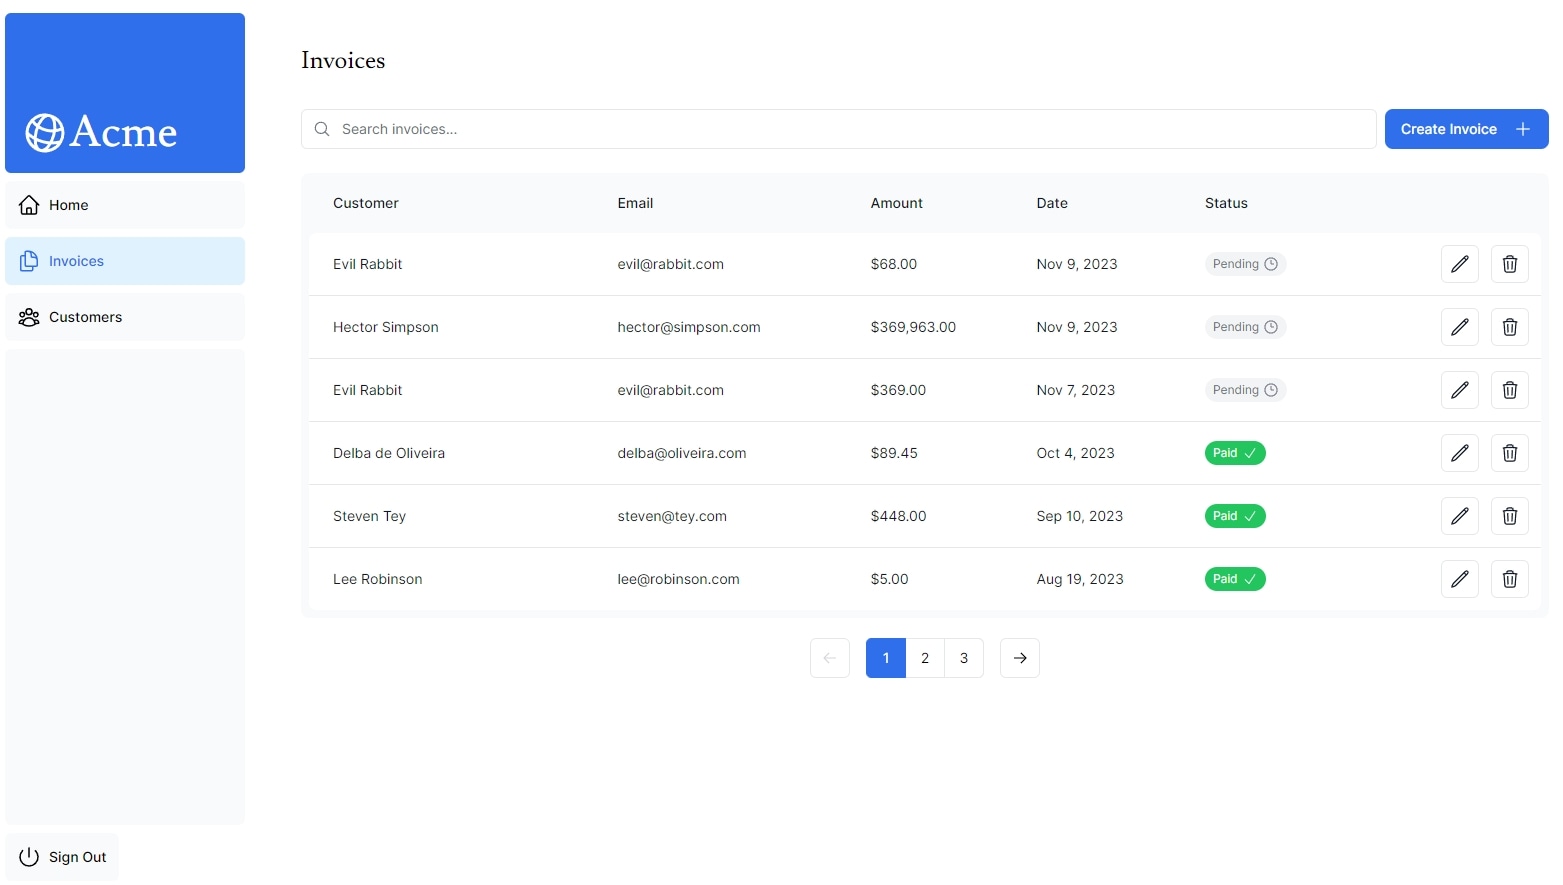Viewport: 1563px width, 885px height.
Task: Click the hector@simpson.com email
Action: point(689,327)
